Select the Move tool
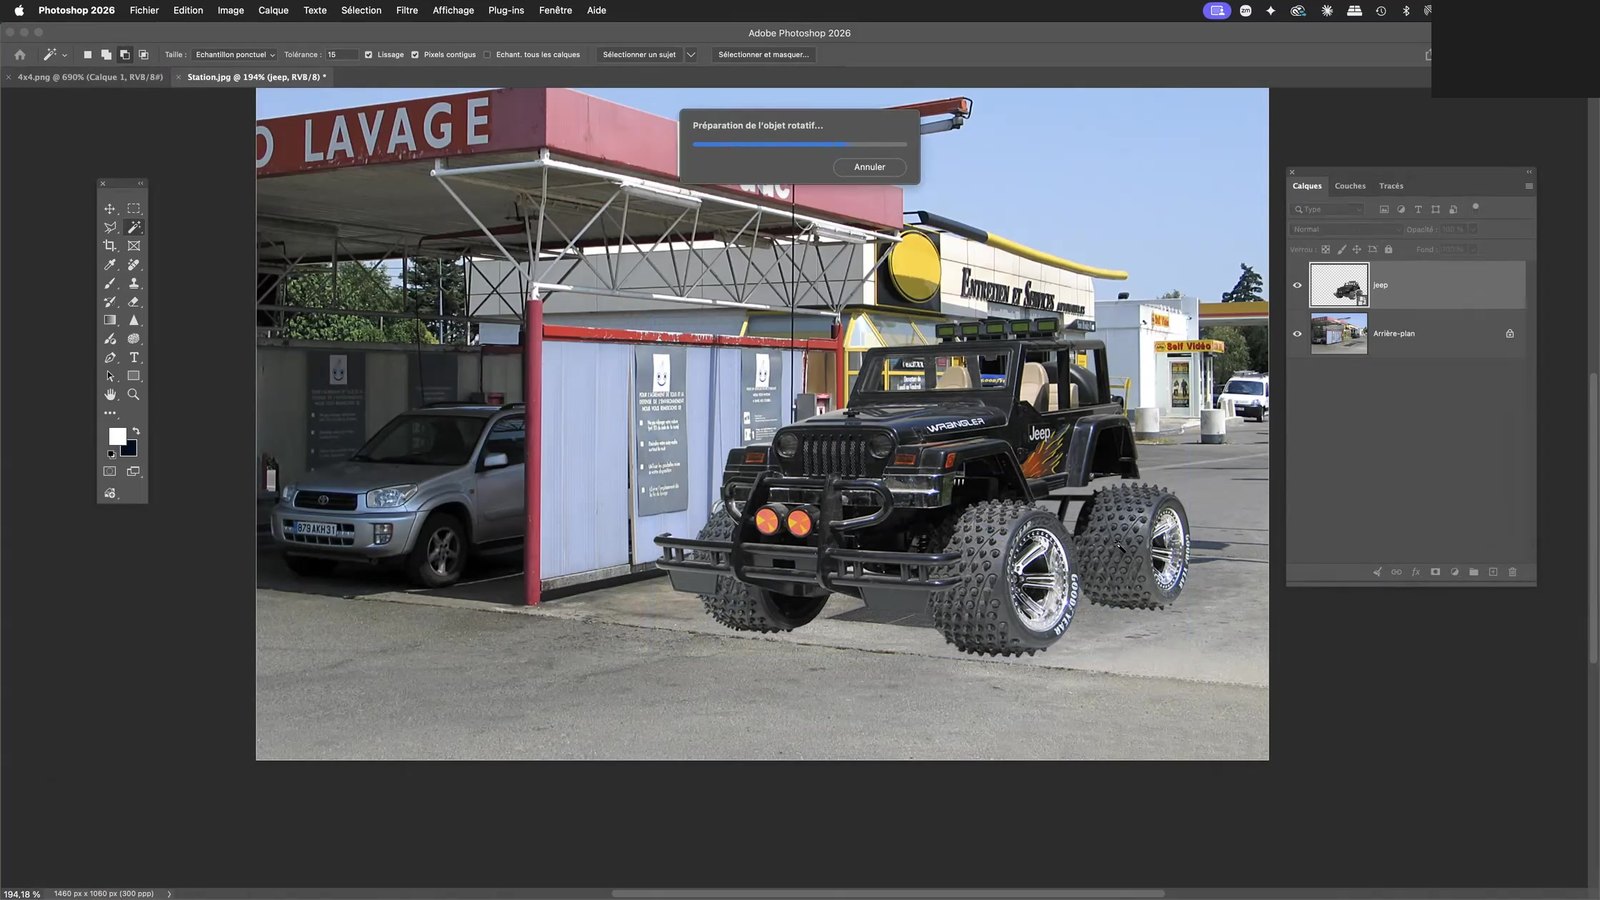 coord(110,209)
